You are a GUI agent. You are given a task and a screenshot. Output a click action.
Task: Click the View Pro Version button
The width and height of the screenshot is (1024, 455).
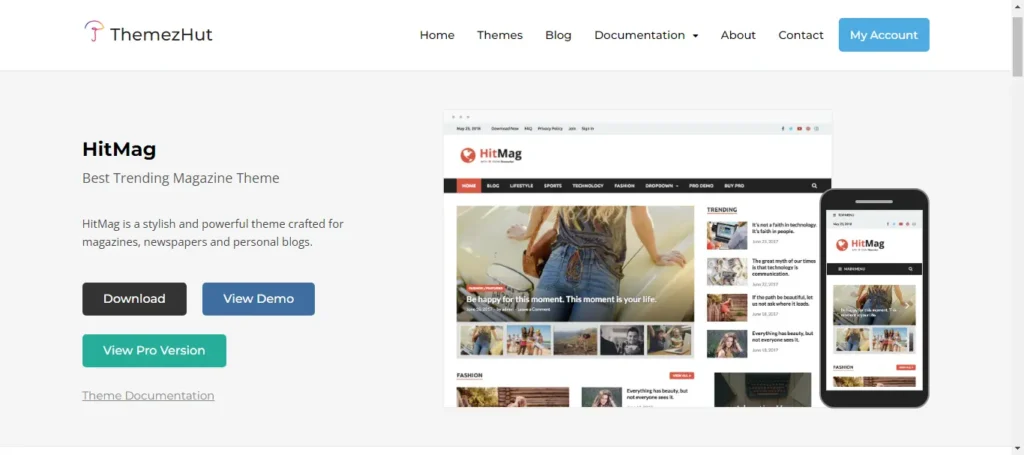[x=154, y=351]
